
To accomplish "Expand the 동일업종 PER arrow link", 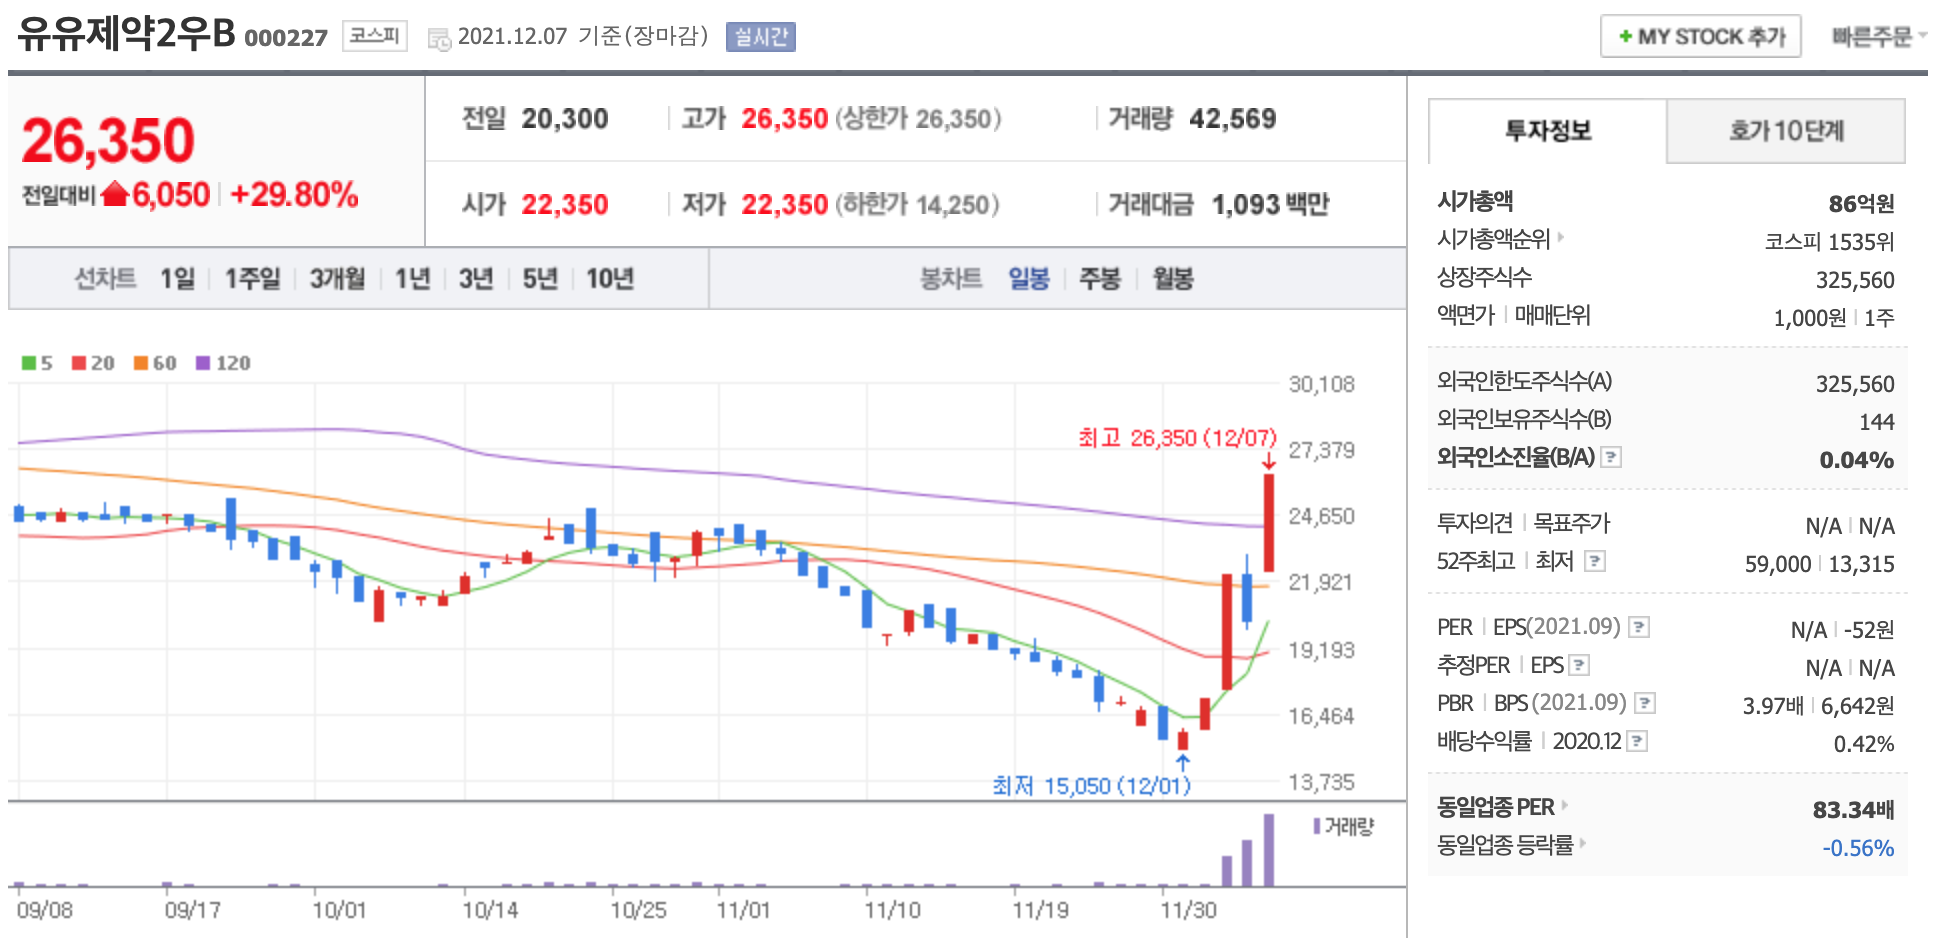I will click(1564, 805).
